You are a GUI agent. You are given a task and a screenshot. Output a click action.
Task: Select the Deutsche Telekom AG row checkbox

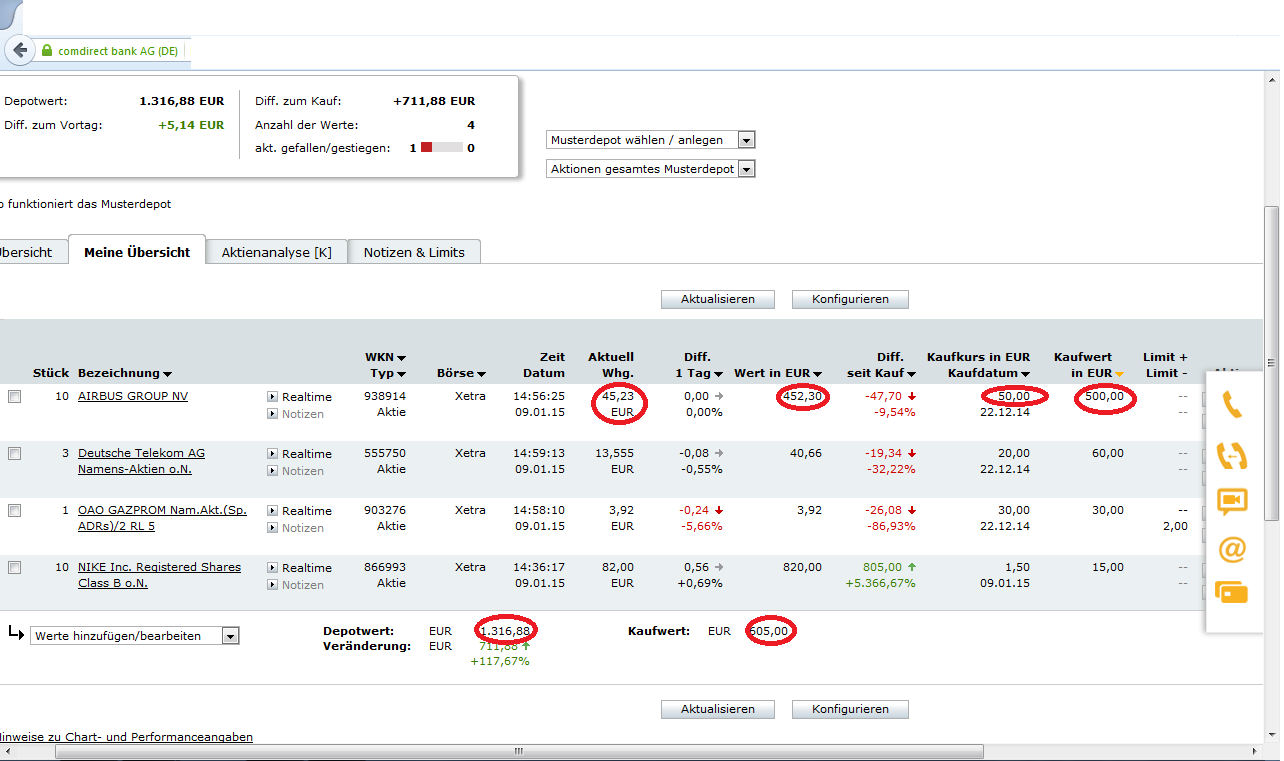14,454
